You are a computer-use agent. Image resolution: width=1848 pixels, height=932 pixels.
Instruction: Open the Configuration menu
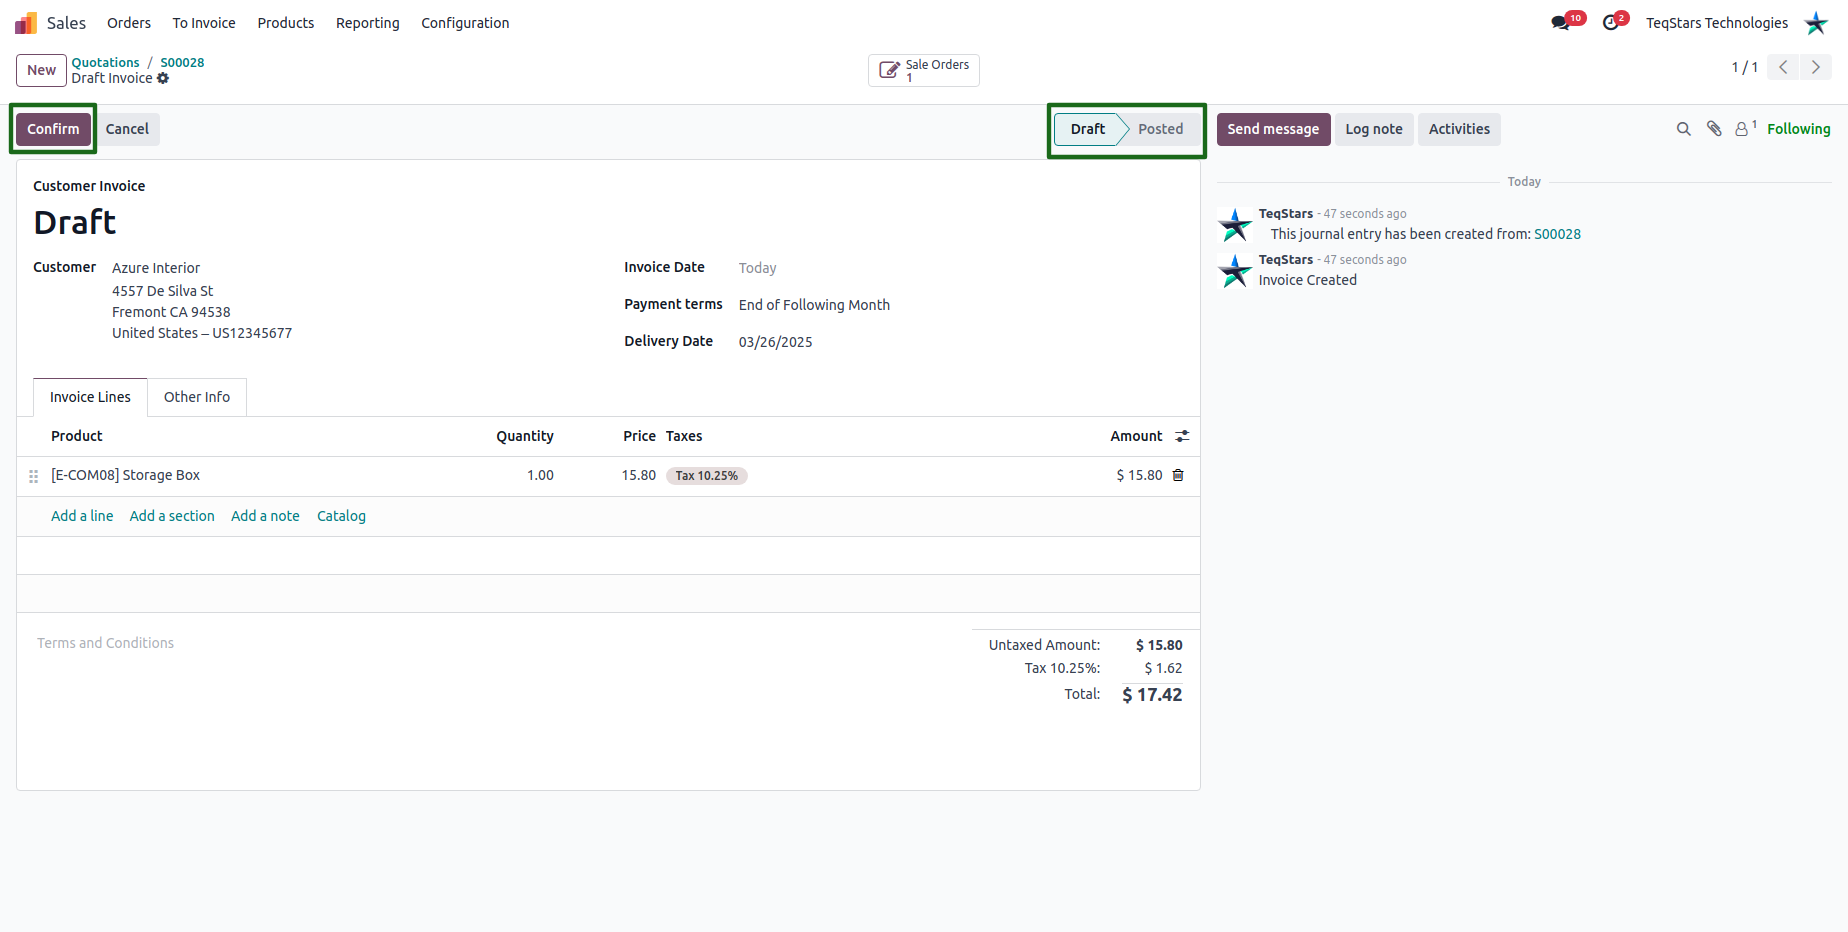click(465, 23)
